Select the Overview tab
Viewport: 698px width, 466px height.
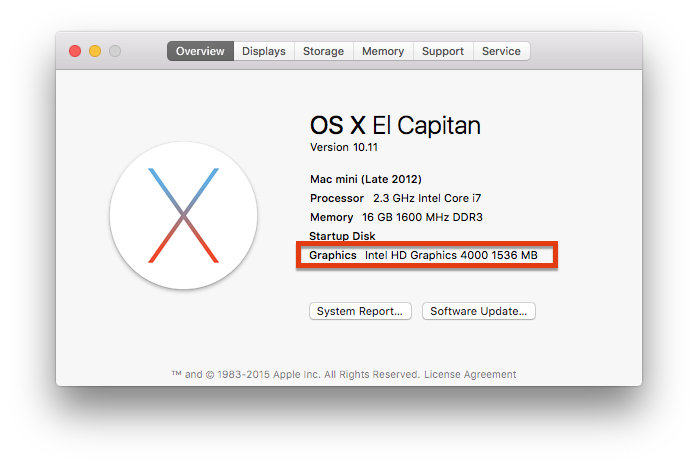click(200, 51)
